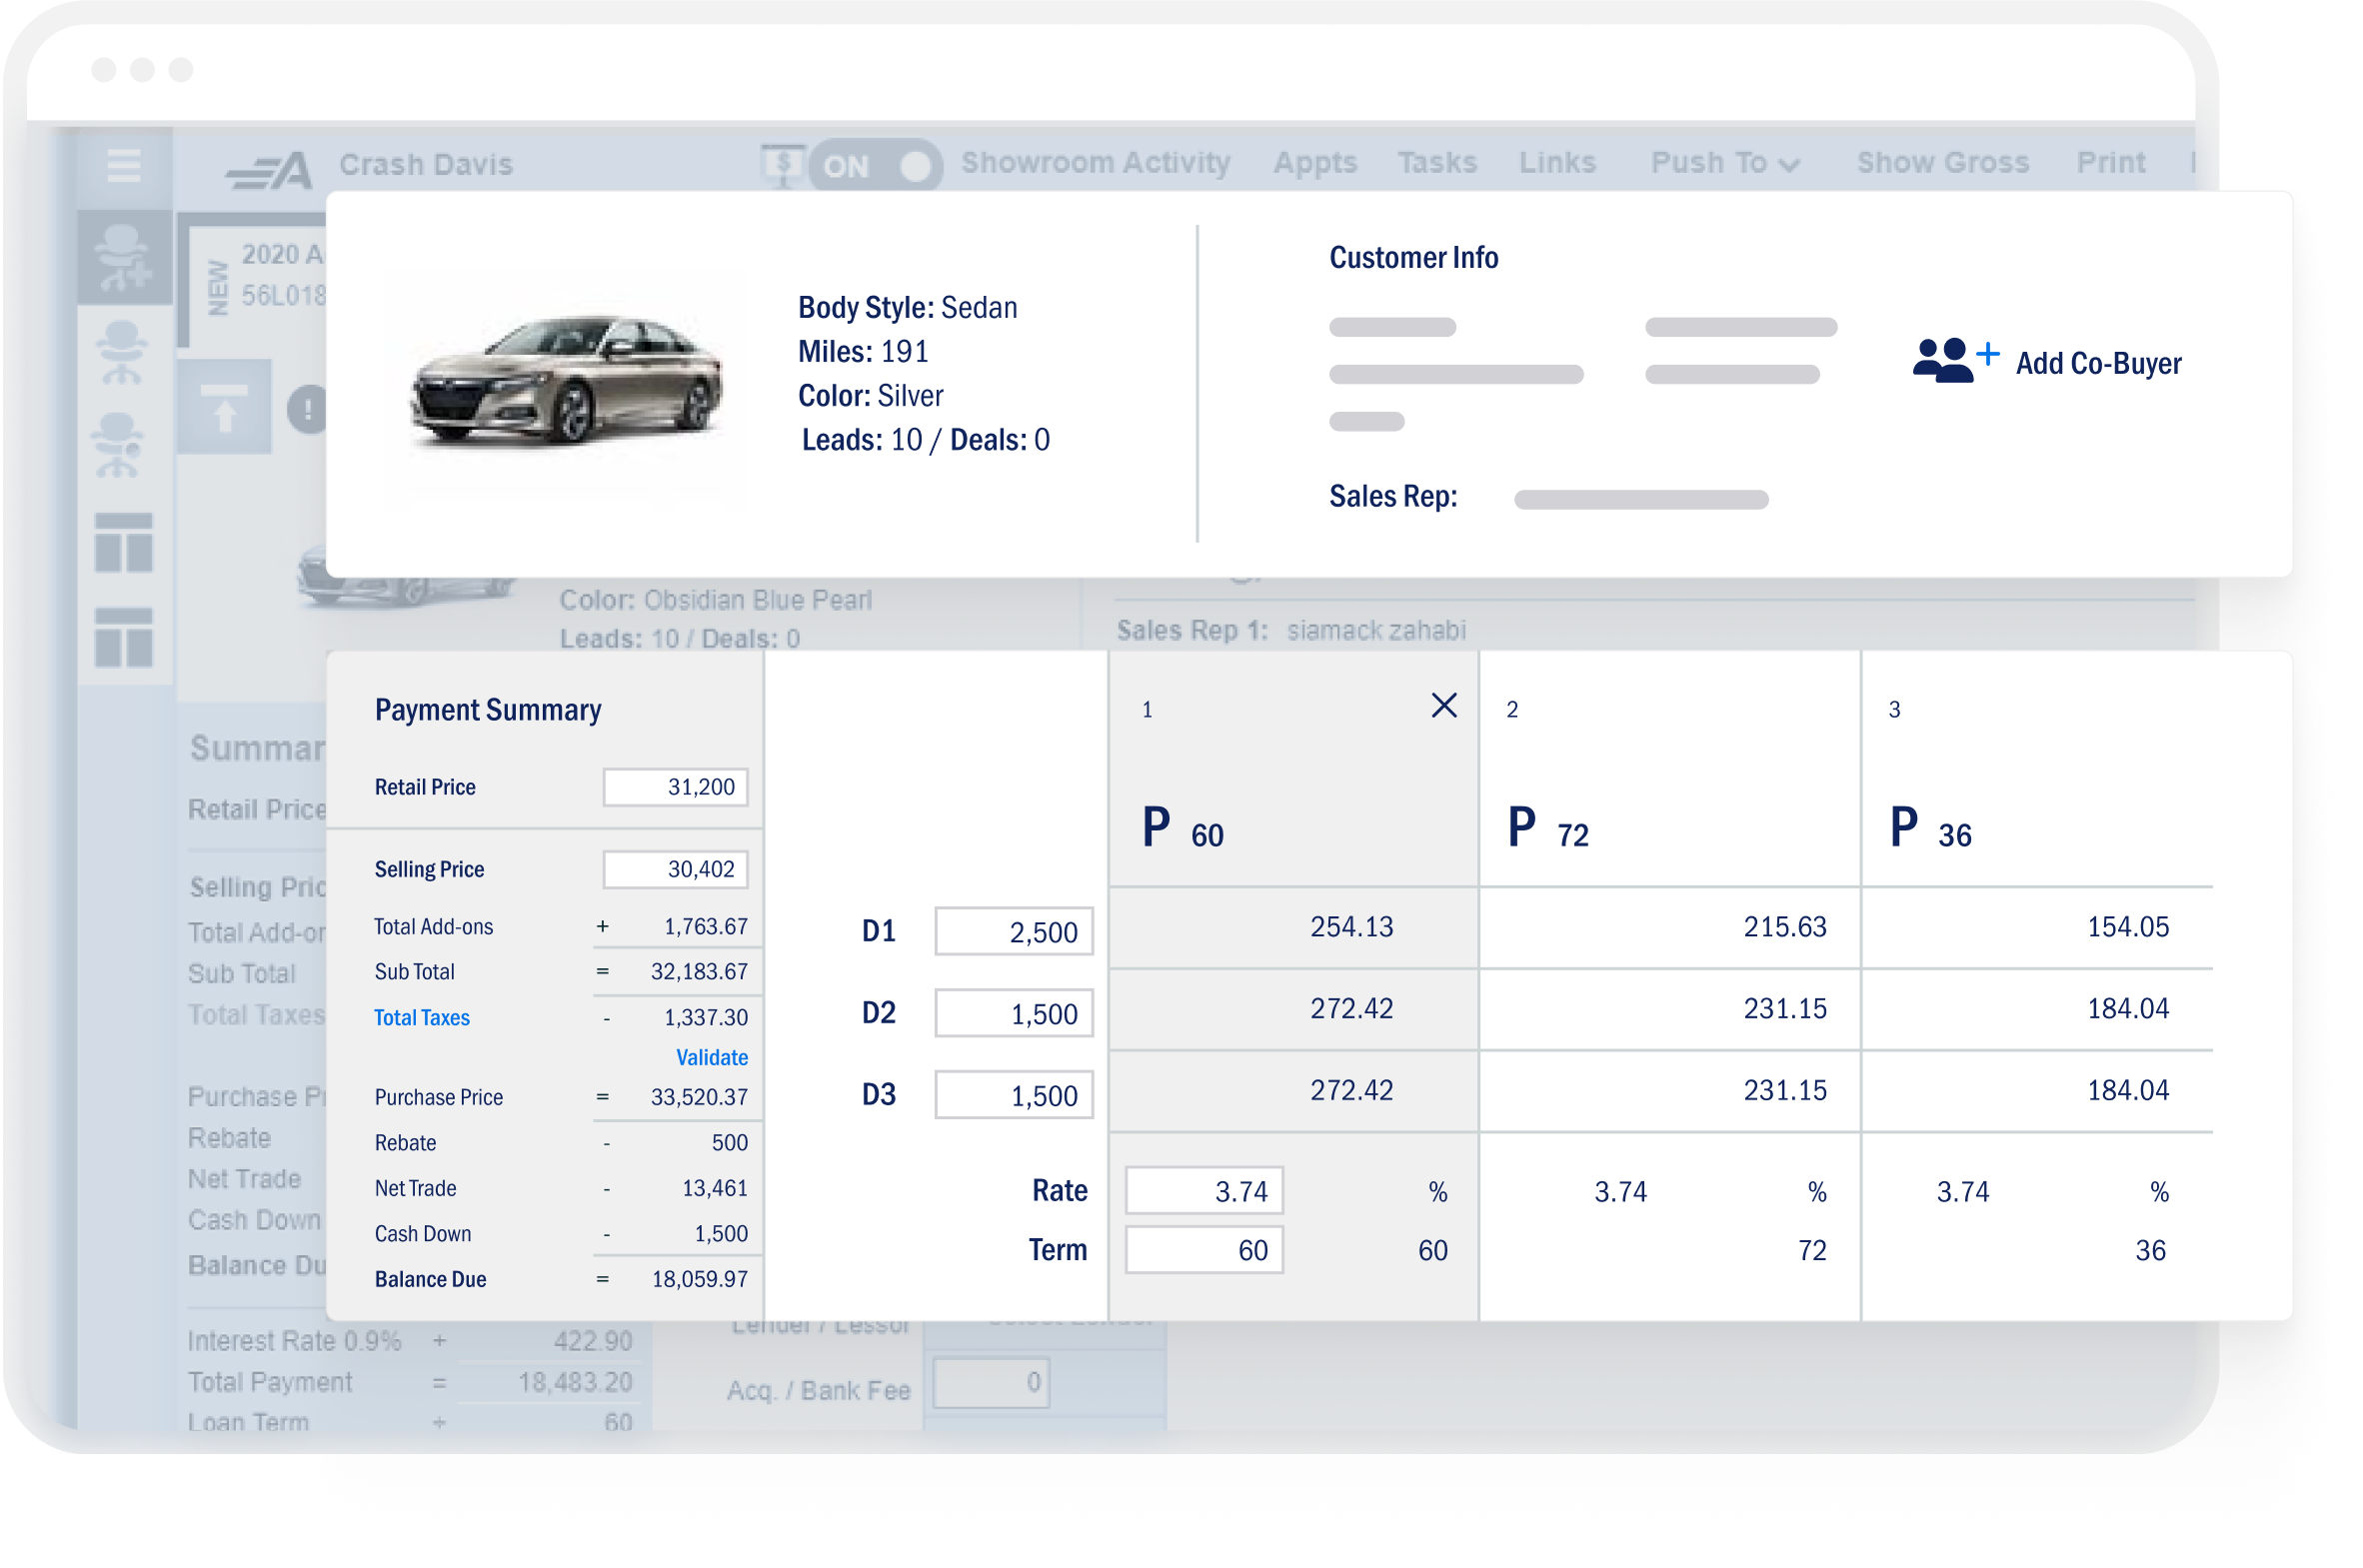
Task: Click the Total Taxes link
Action: coord(421,1017)
